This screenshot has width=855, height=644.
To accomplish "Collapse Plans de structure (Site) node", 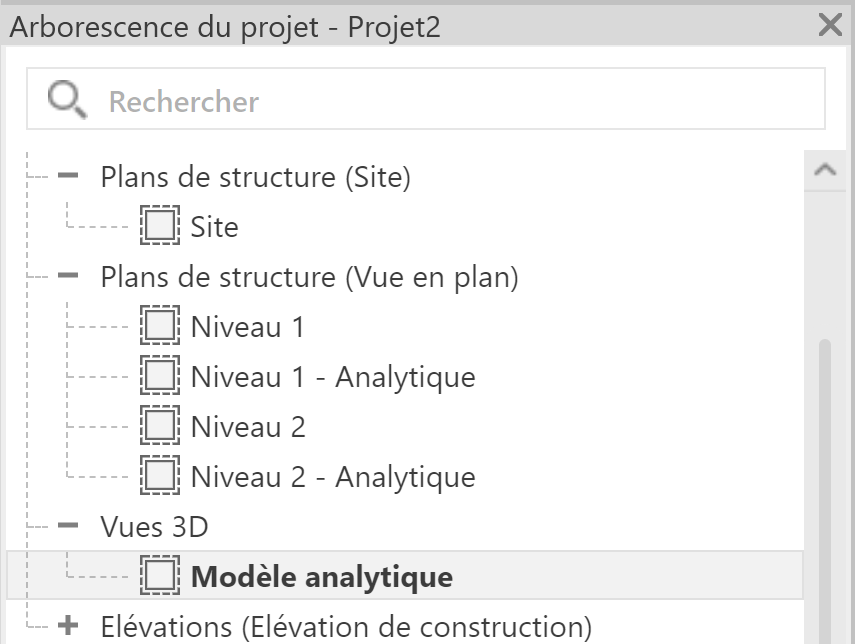I will point(68,176).
